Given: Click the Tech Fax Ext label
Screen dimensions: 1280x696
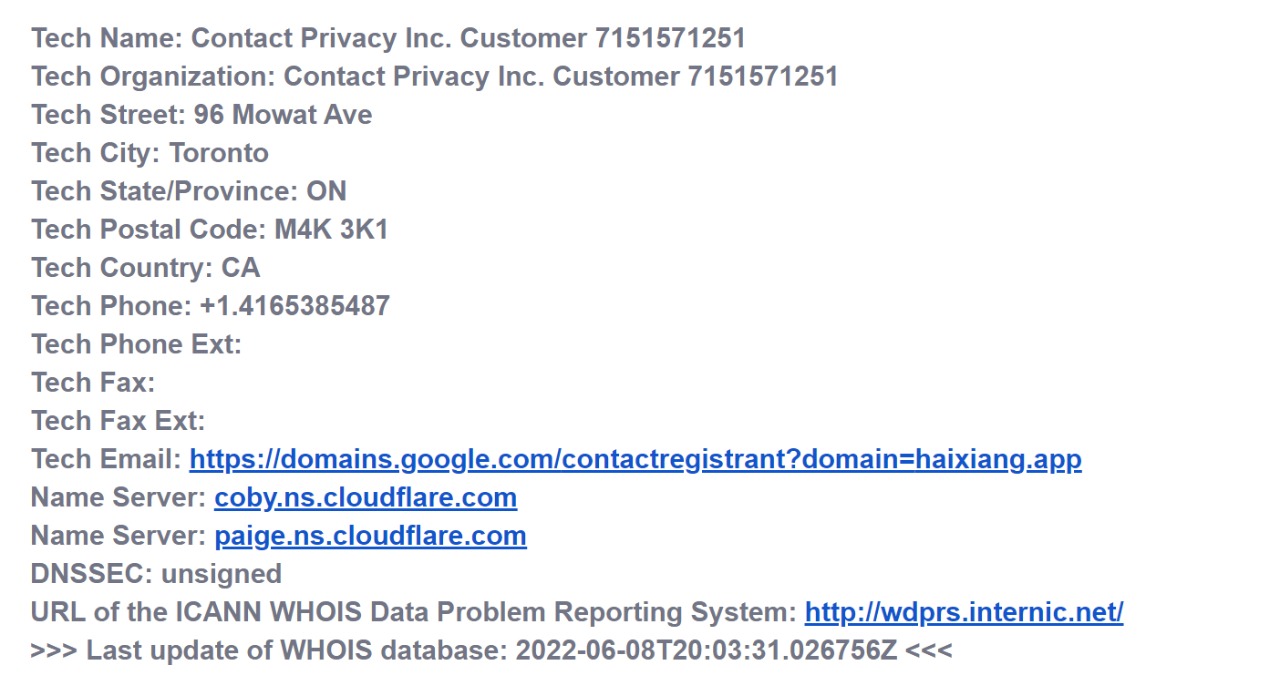Looking at the screenshot, I should tap(118, 421).
